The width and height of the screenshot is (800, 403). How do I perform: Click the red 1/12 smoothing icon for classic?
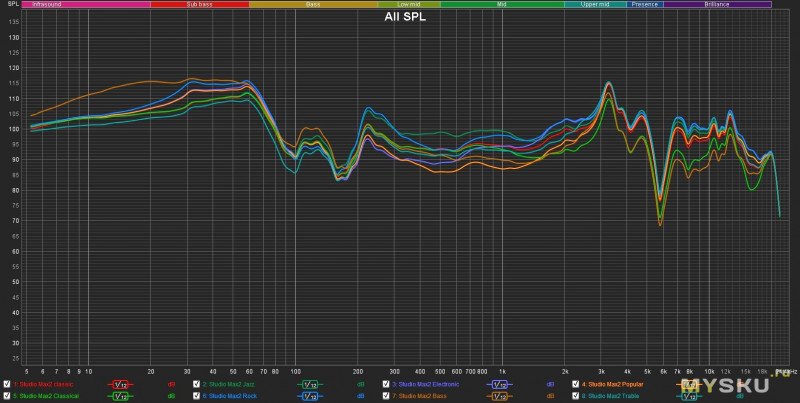120,385
